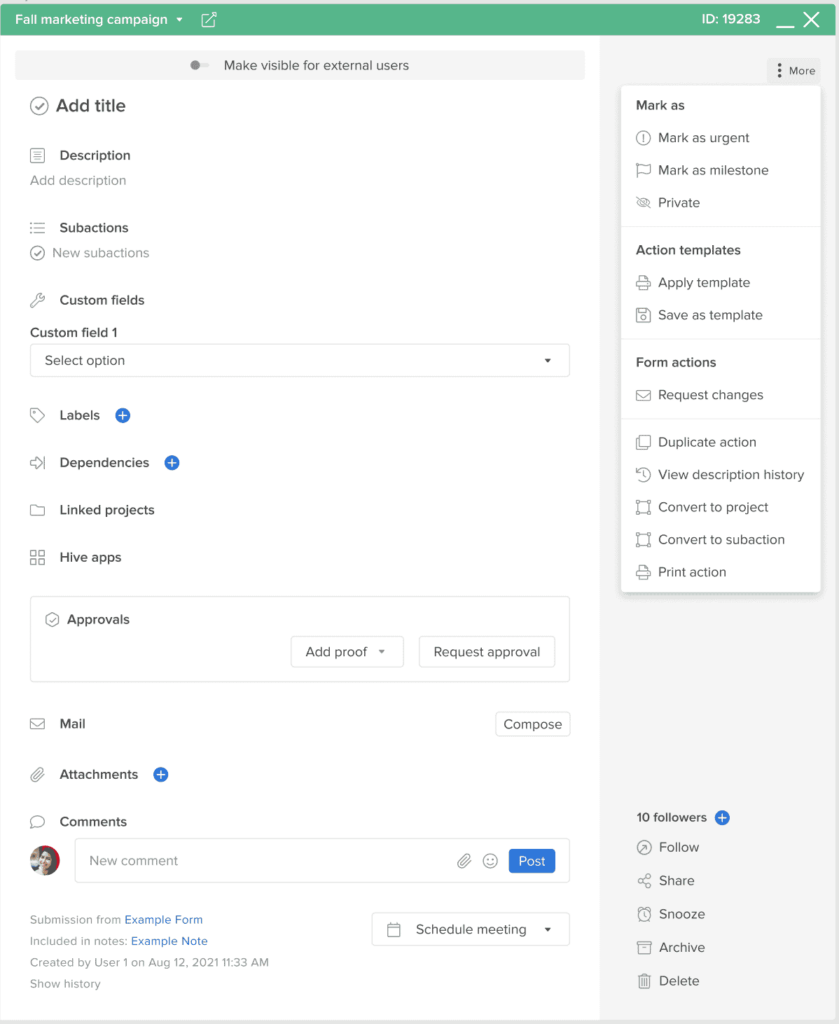Choose Convert to subaction menu item
Image resolution: width=839 pixels, height=1024 pixels.
[x=720, y=540]
